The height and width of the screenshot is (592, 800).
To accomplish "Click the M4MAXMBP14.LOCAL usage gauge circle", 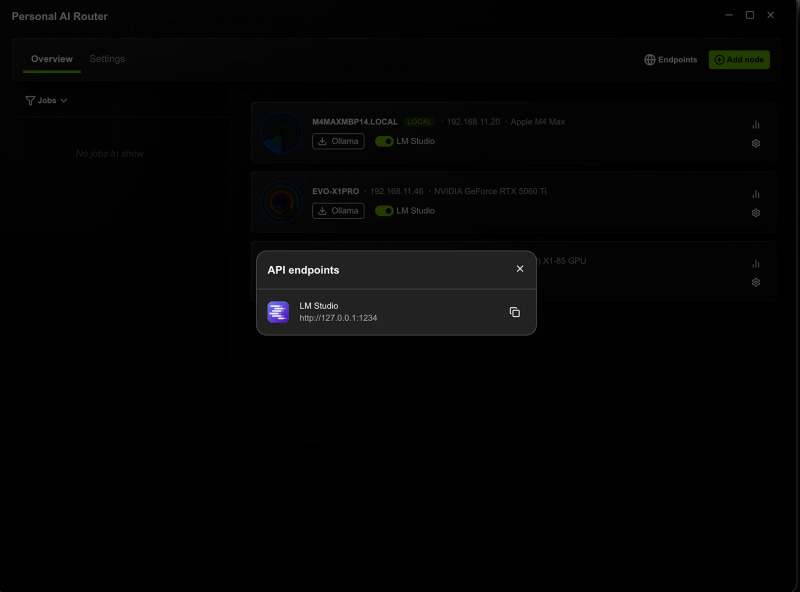I will coord(281,133).
